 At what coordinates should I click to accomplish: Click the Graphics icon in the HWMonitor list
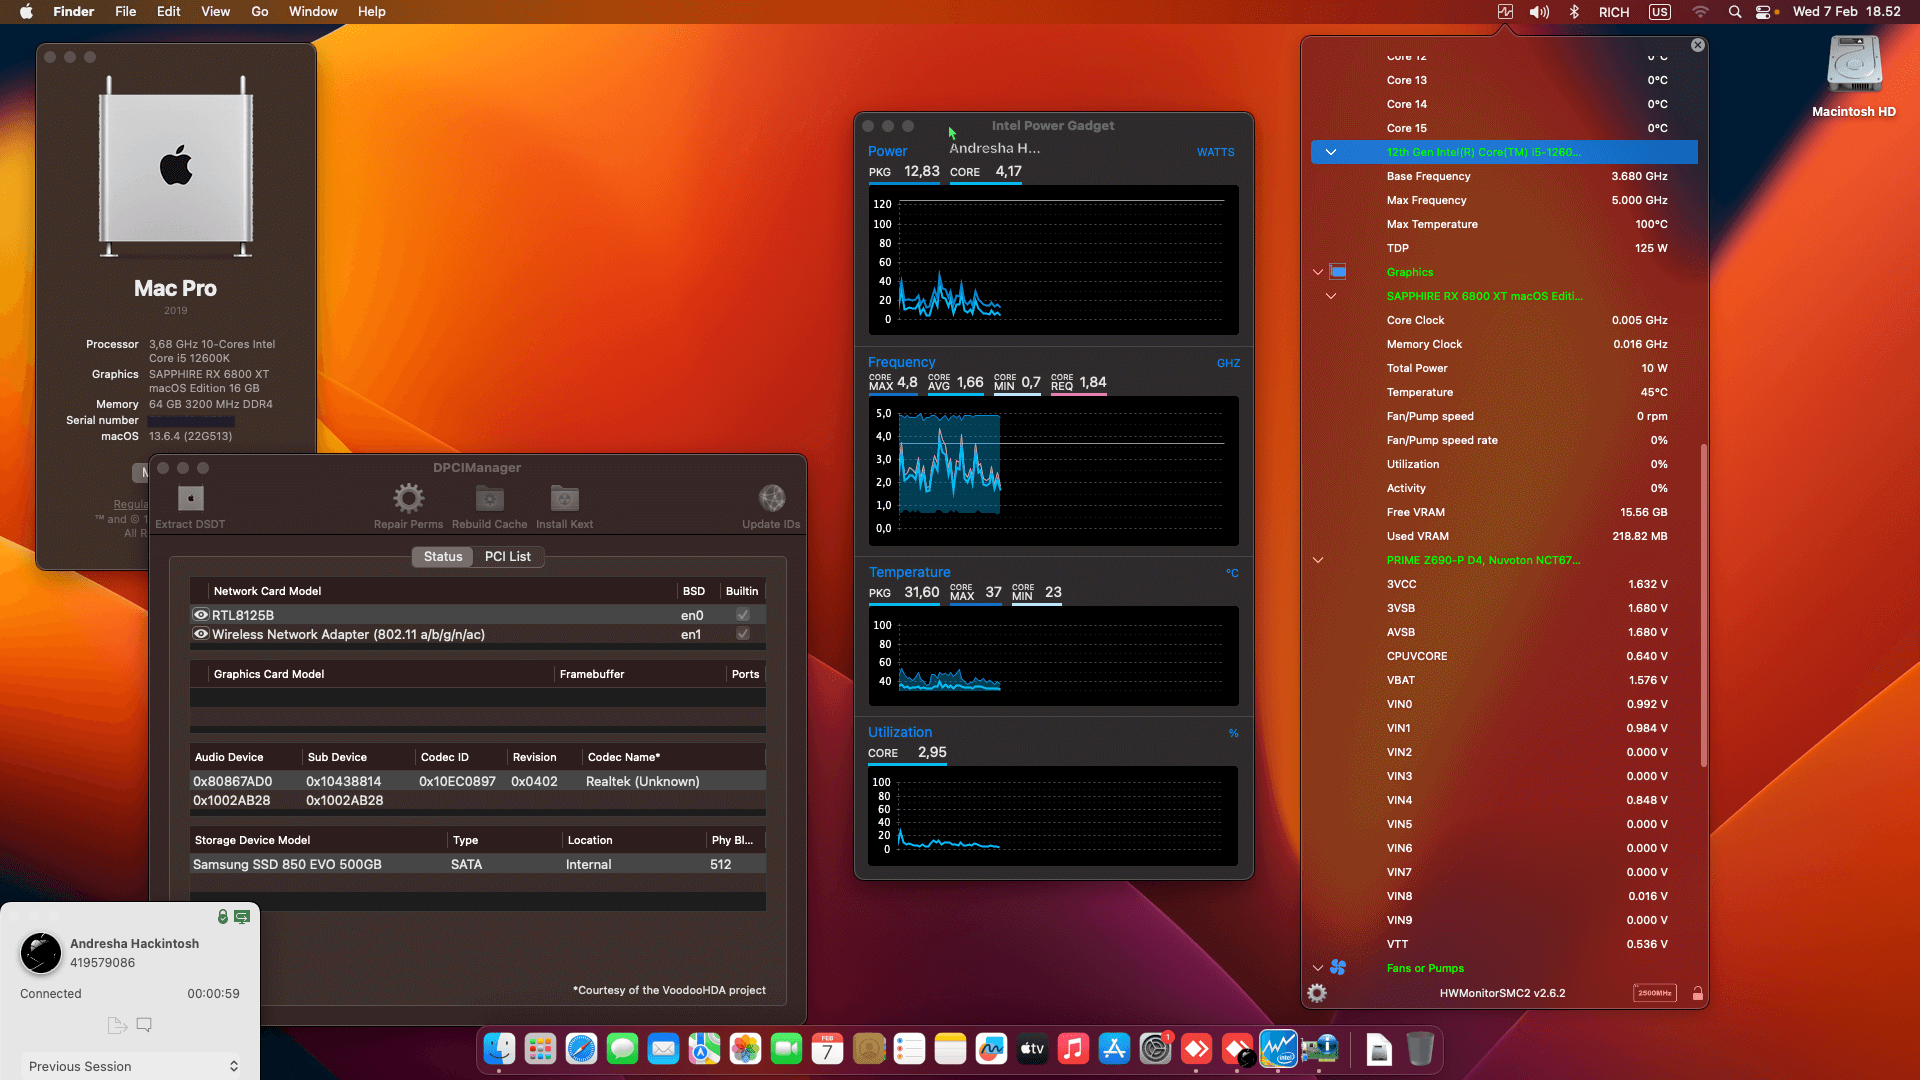(1339, 271)
